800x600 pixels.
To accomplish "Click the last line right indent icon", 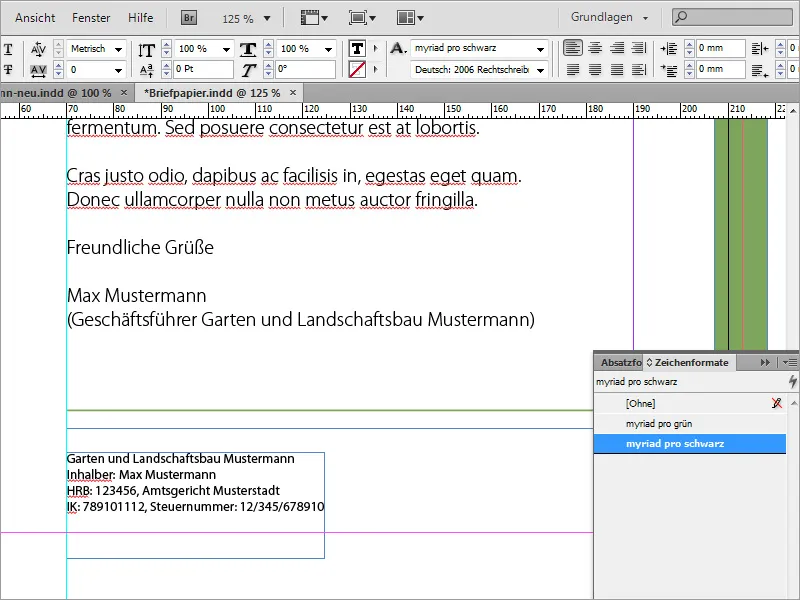I will point(760,70).
